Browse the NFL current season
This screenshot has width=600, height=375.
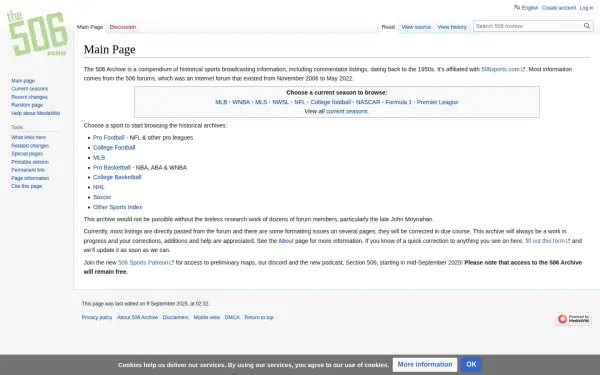[x=300, y=102]
